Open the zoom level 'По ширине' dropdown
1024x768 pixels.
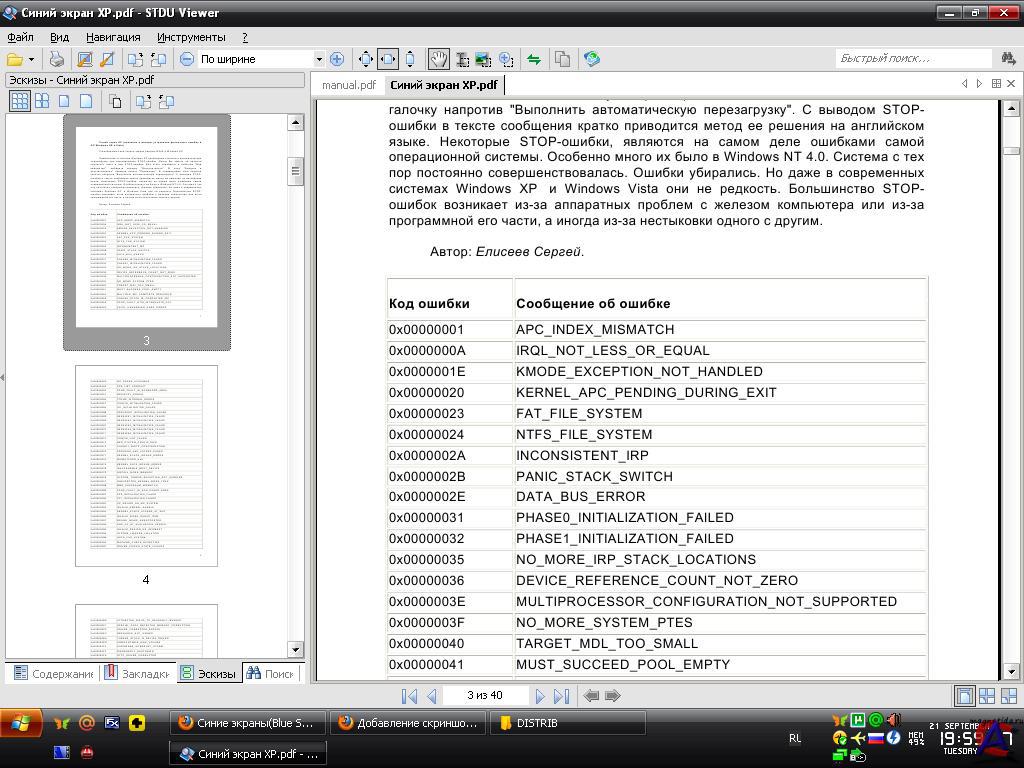pyautogui.click(x=319, y=59)
